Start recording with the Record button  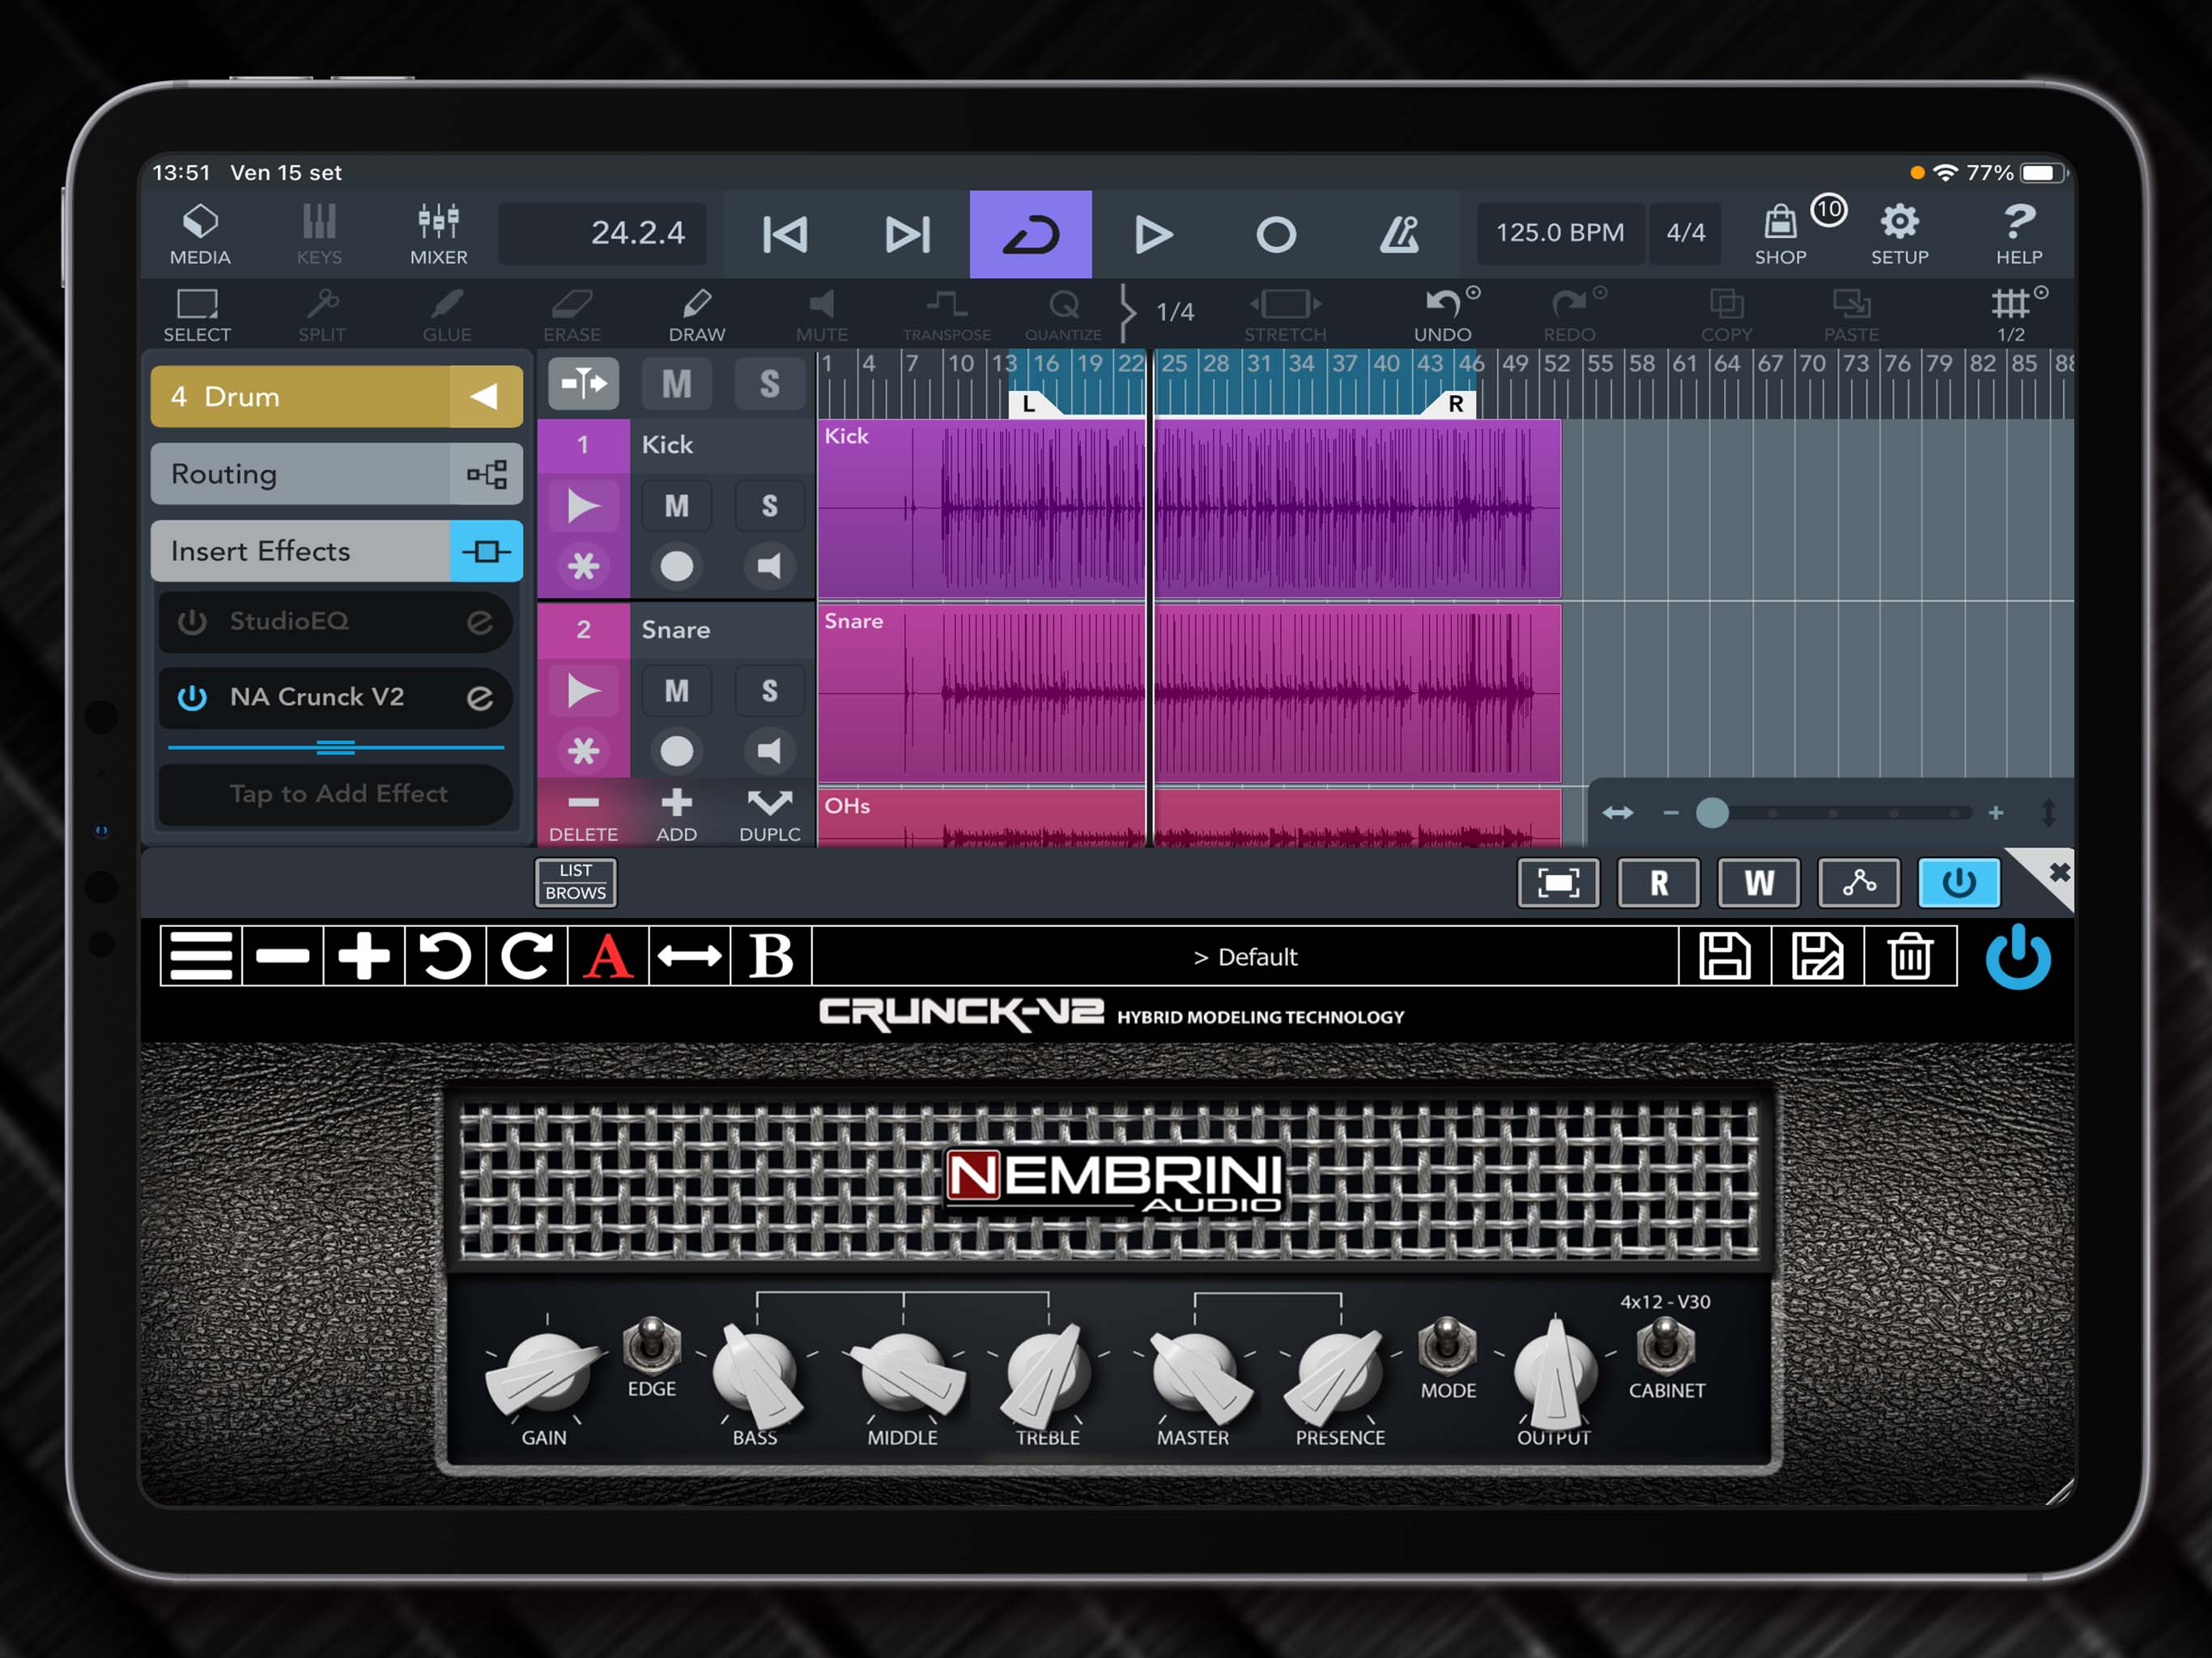1276,235
